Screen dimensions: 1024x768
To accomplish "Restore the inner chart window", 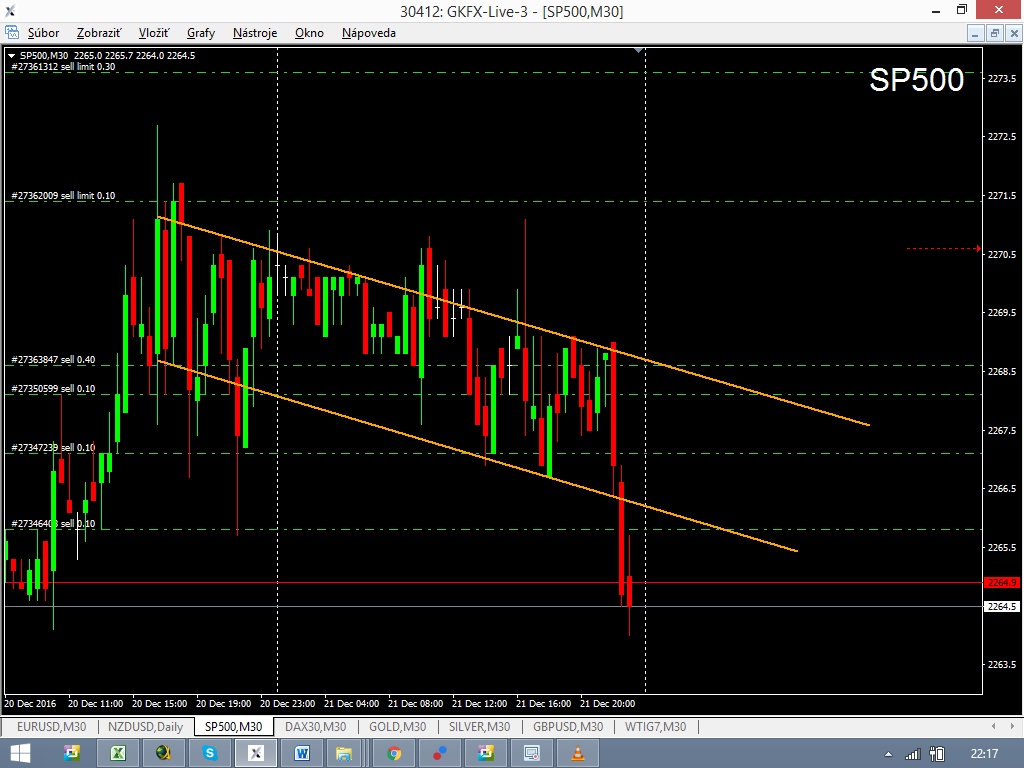I will [995, 33].
